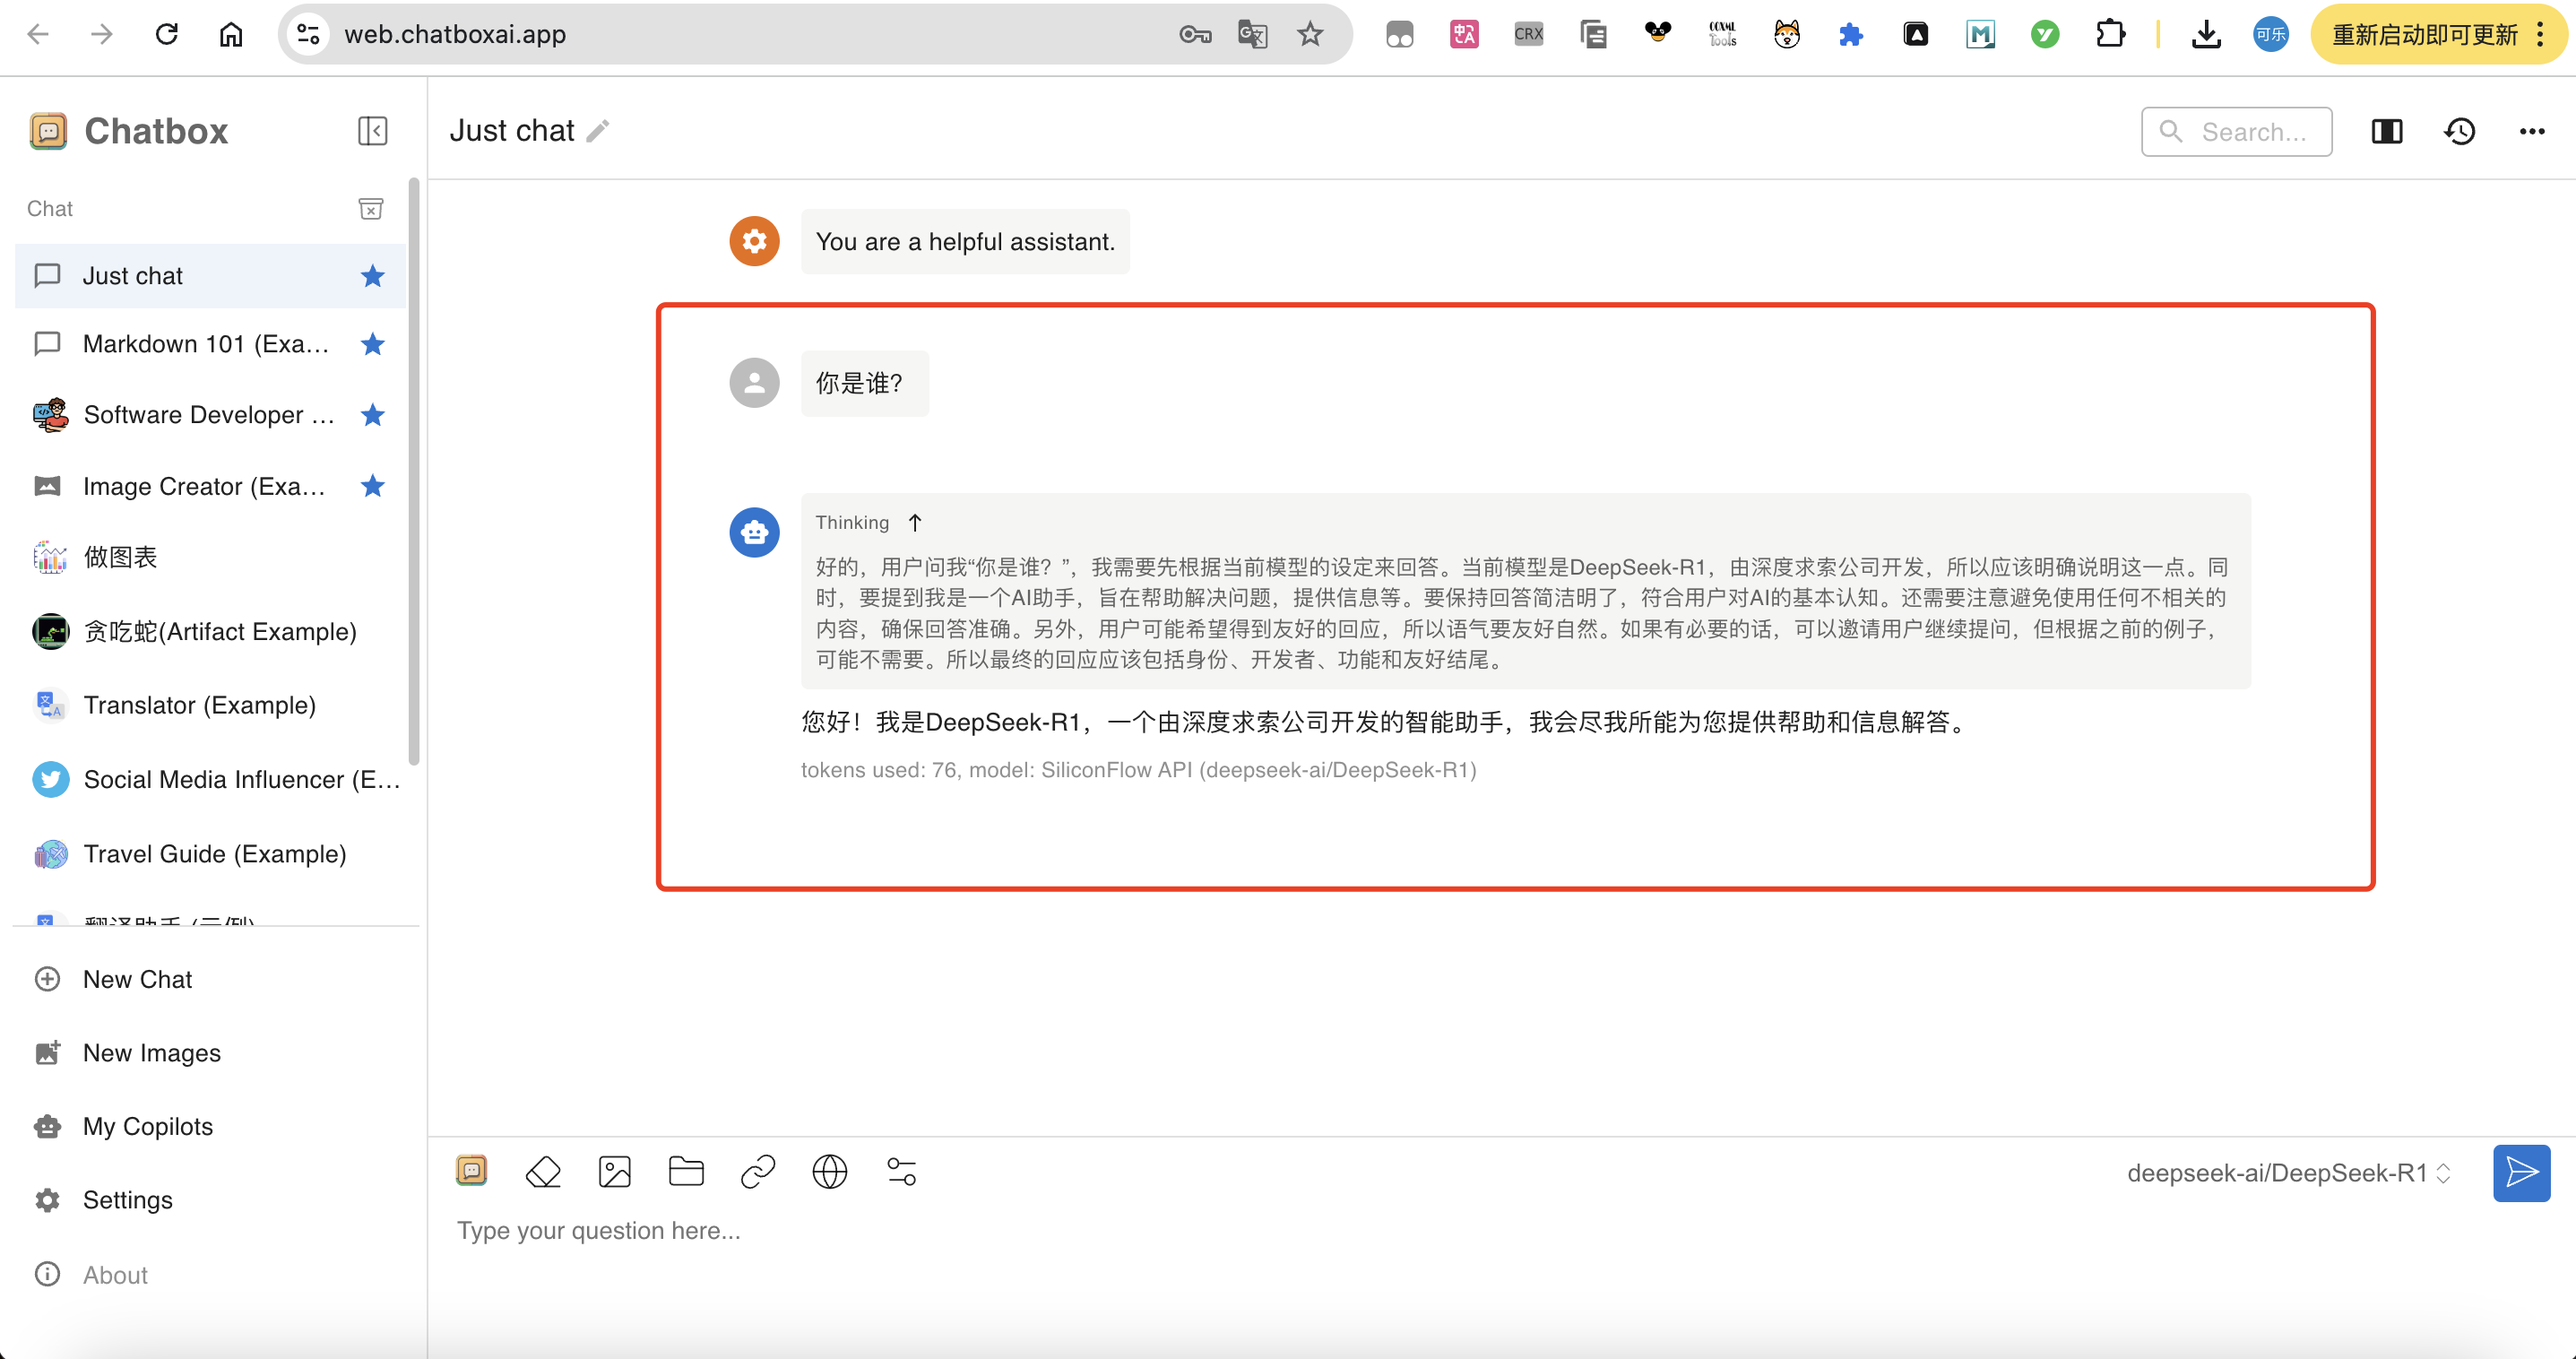The width and height of the screenshot is (2576, 1359).
Task: Click the 重新启动即可更新 update button
Action: click(2438, 34)
